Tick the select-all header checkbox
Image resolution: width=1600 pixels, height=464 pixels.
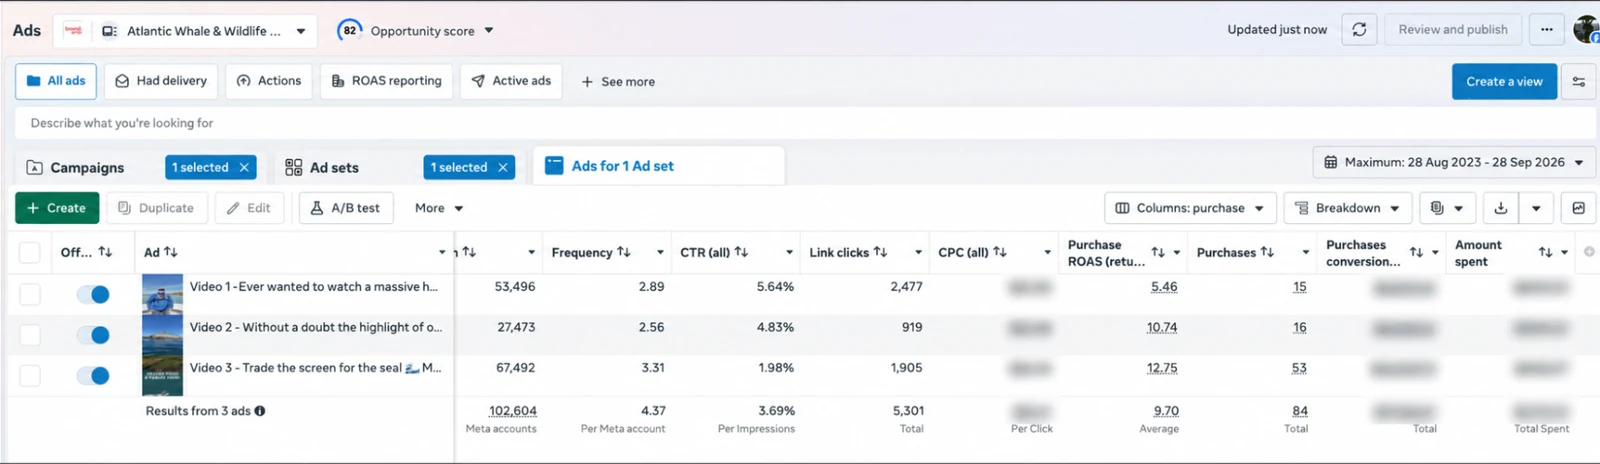point(30,253)
